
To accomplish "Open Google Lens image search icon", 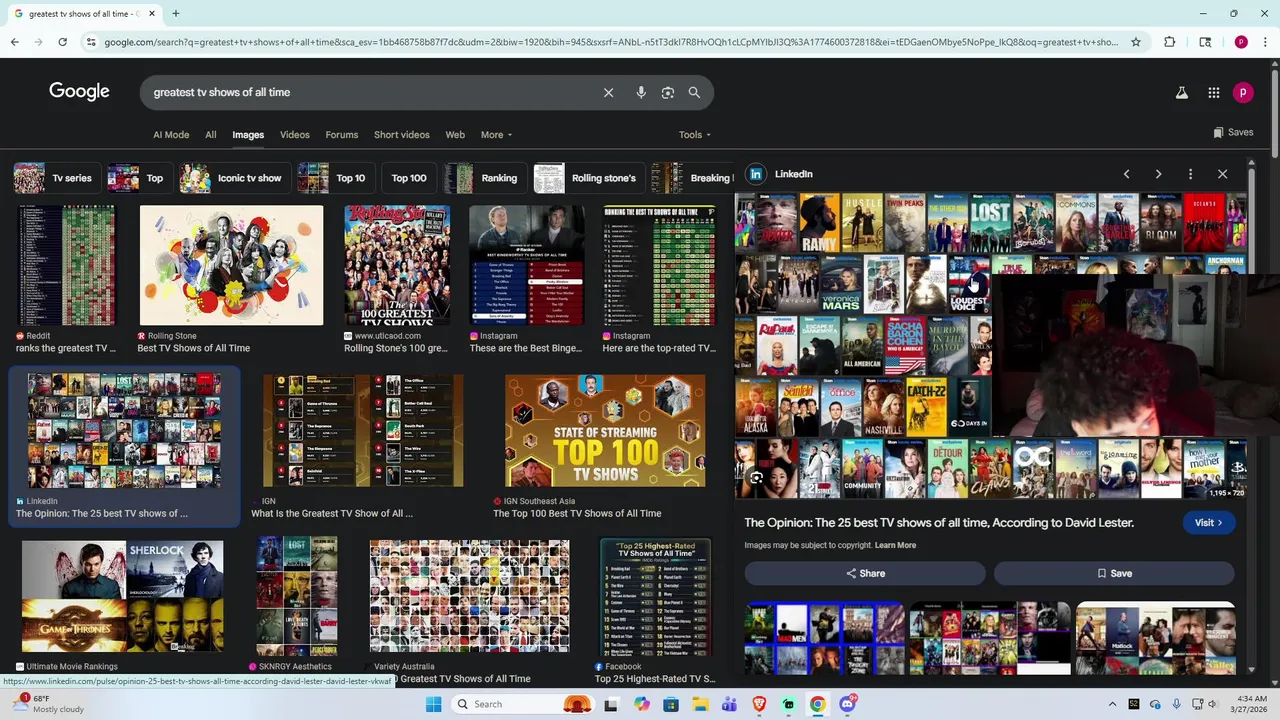I will click(668, 92).
